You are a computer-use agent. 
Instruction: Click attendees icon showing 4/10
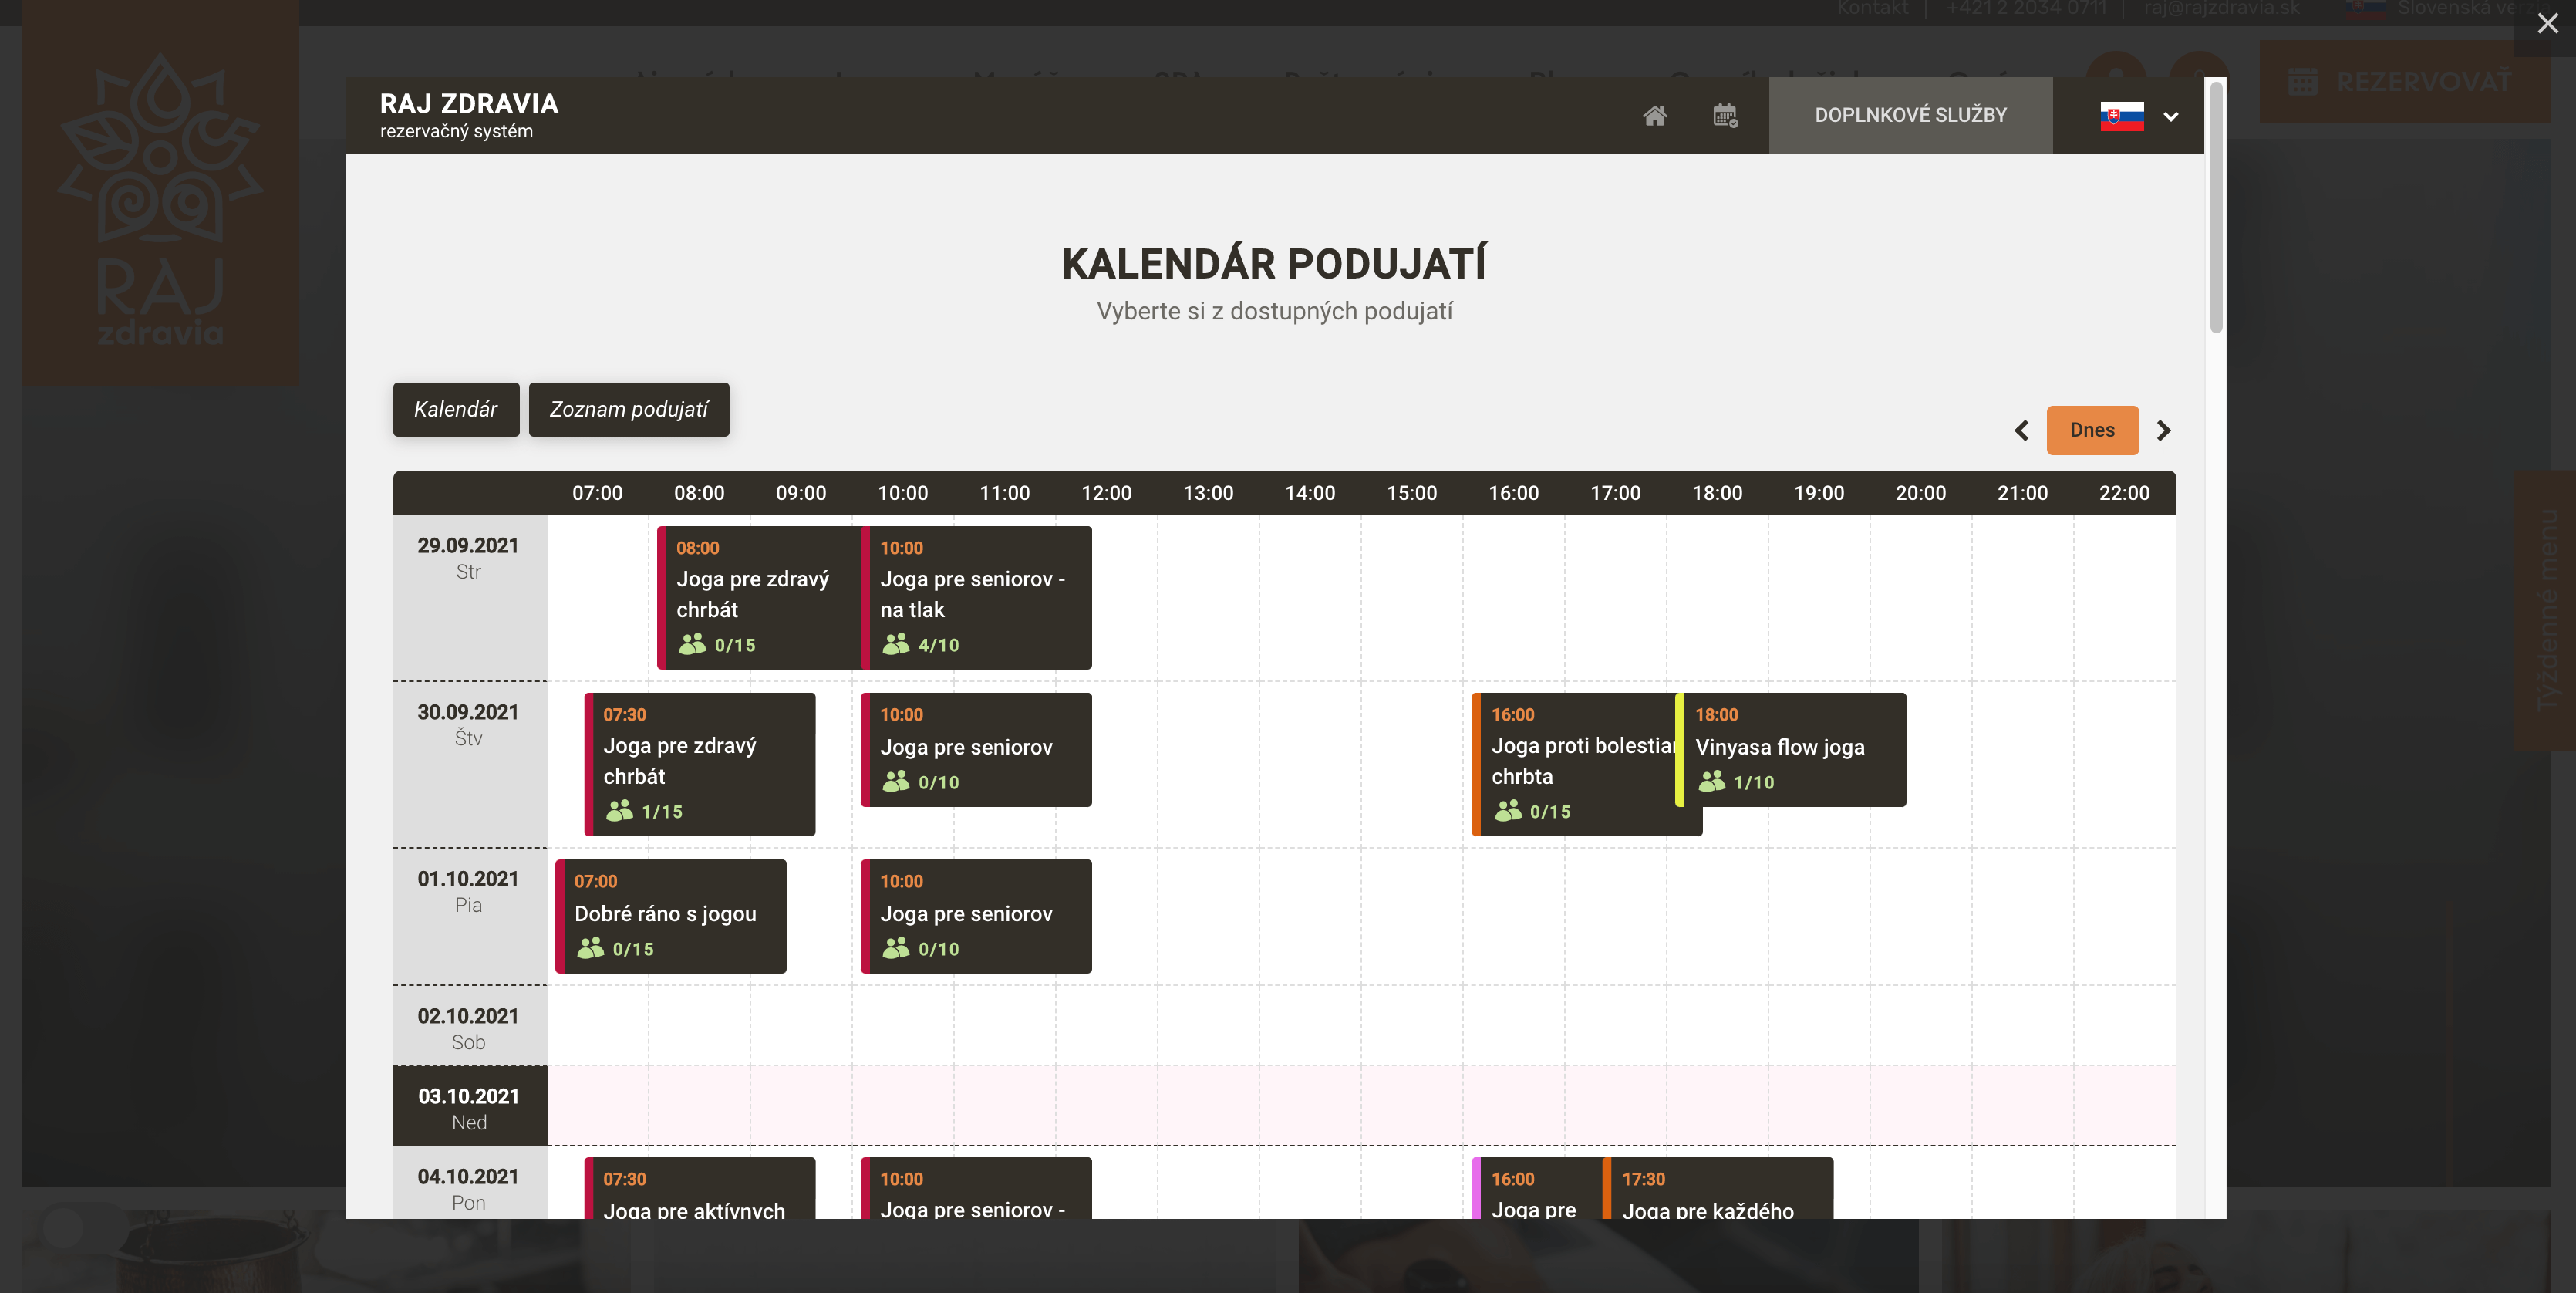tap(896, 645)
